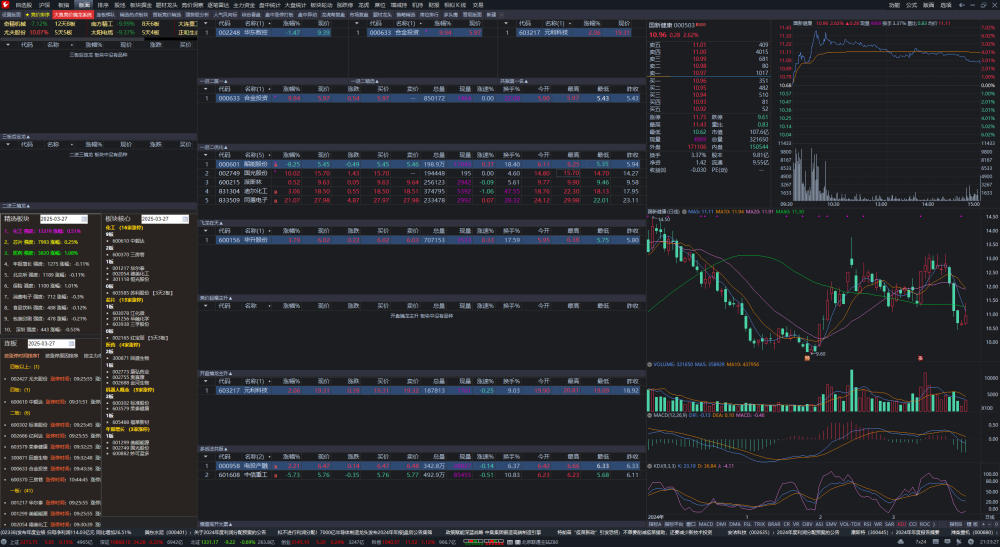Click the keyboard icon in status bar
The height and width of the screenshot is (547, 1000).
coord(936,542)
